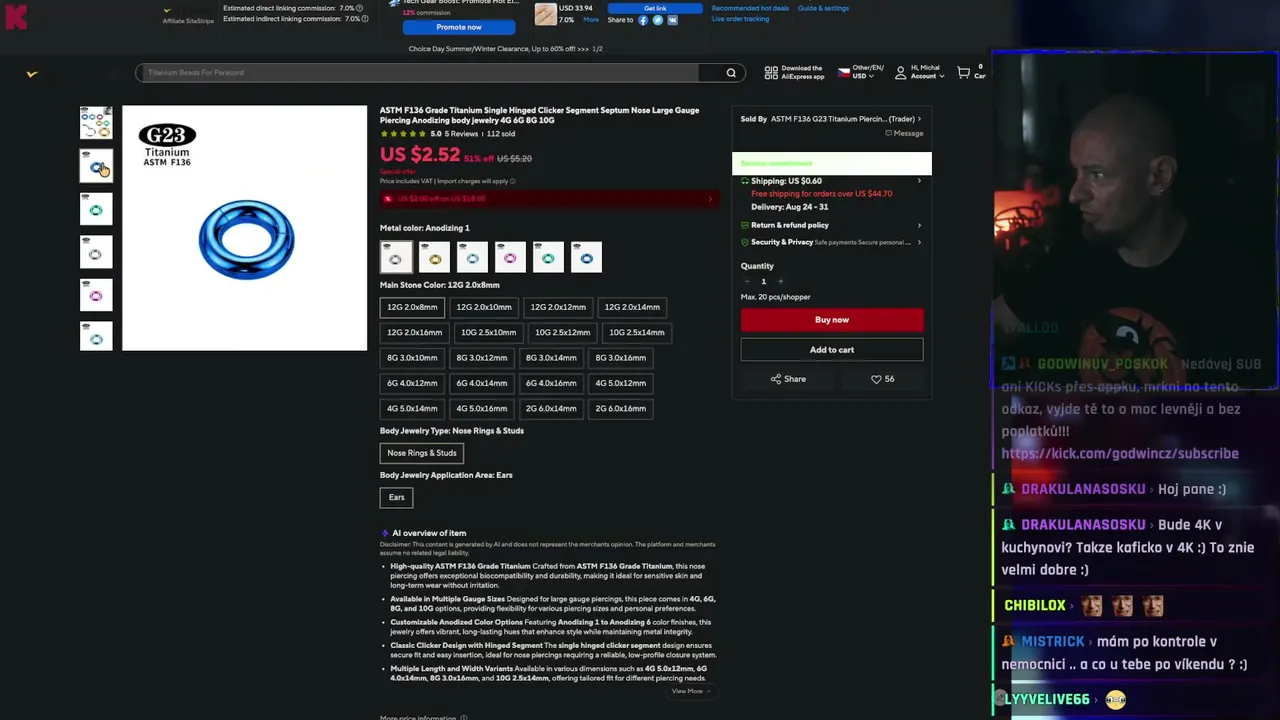Click the blue Get link button

[655, 8]
